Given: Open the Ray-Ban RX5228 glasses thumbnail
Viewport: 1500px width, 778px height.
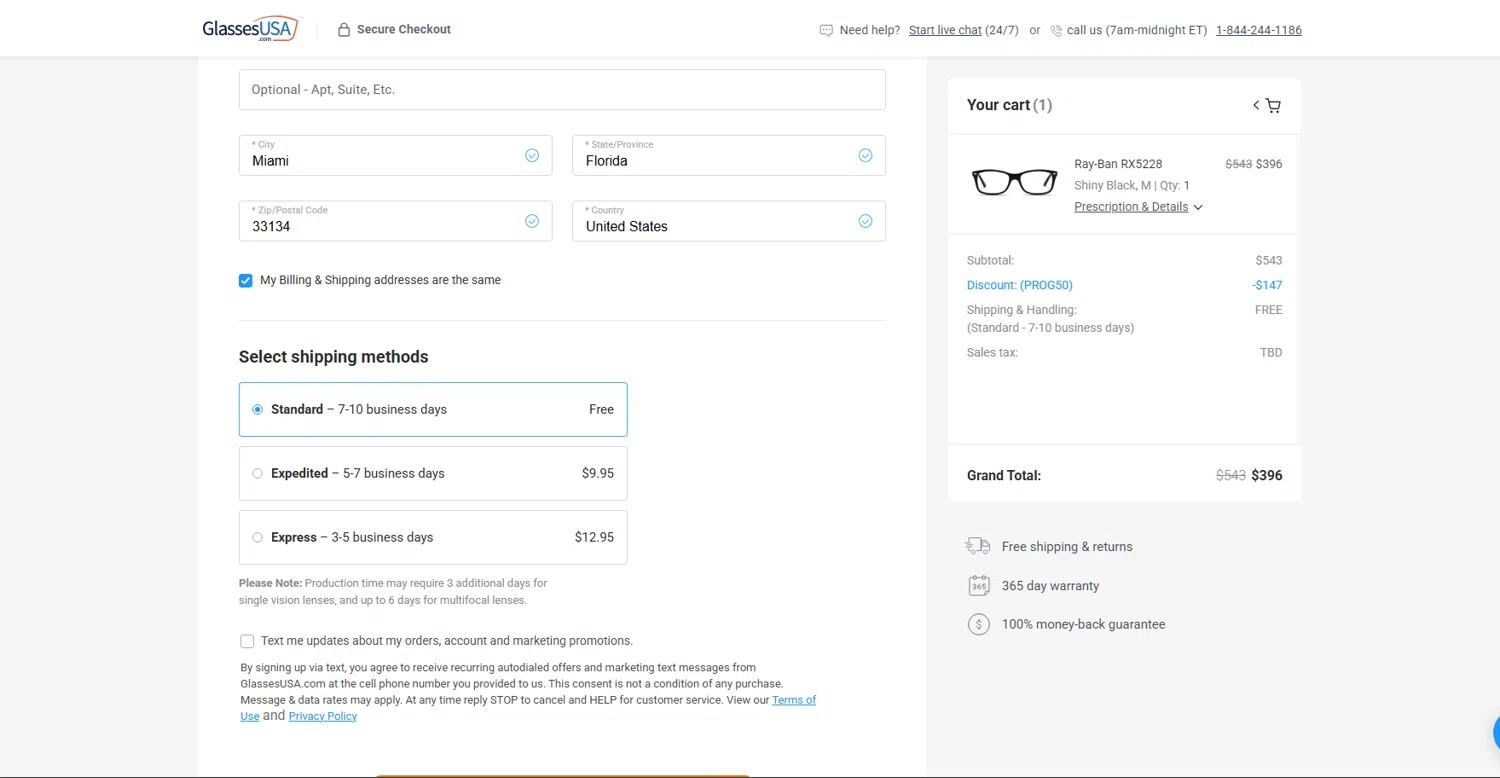Looking at the screenshot, I should pos(1014,182).
